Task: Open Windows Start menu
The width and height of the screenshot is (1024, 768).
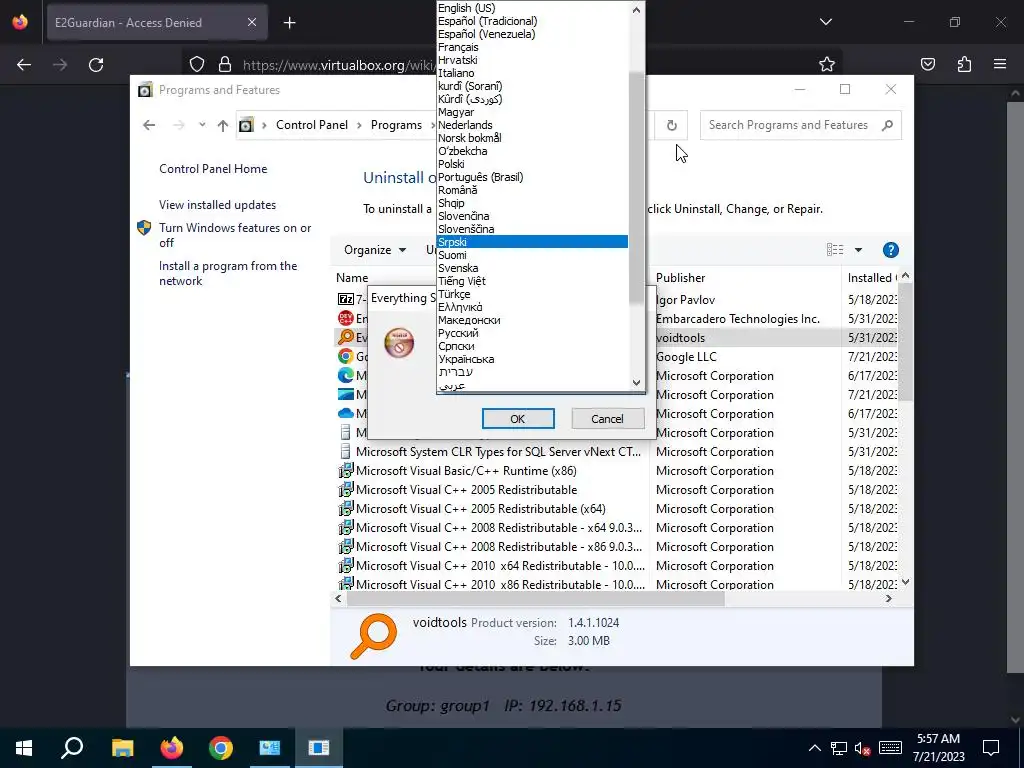Action: pos(24,748)
